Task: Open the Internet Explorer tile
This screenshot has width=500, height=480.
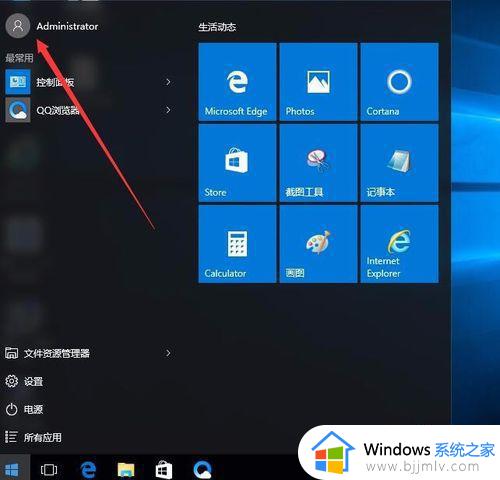Action: click(x=399, y=244)
